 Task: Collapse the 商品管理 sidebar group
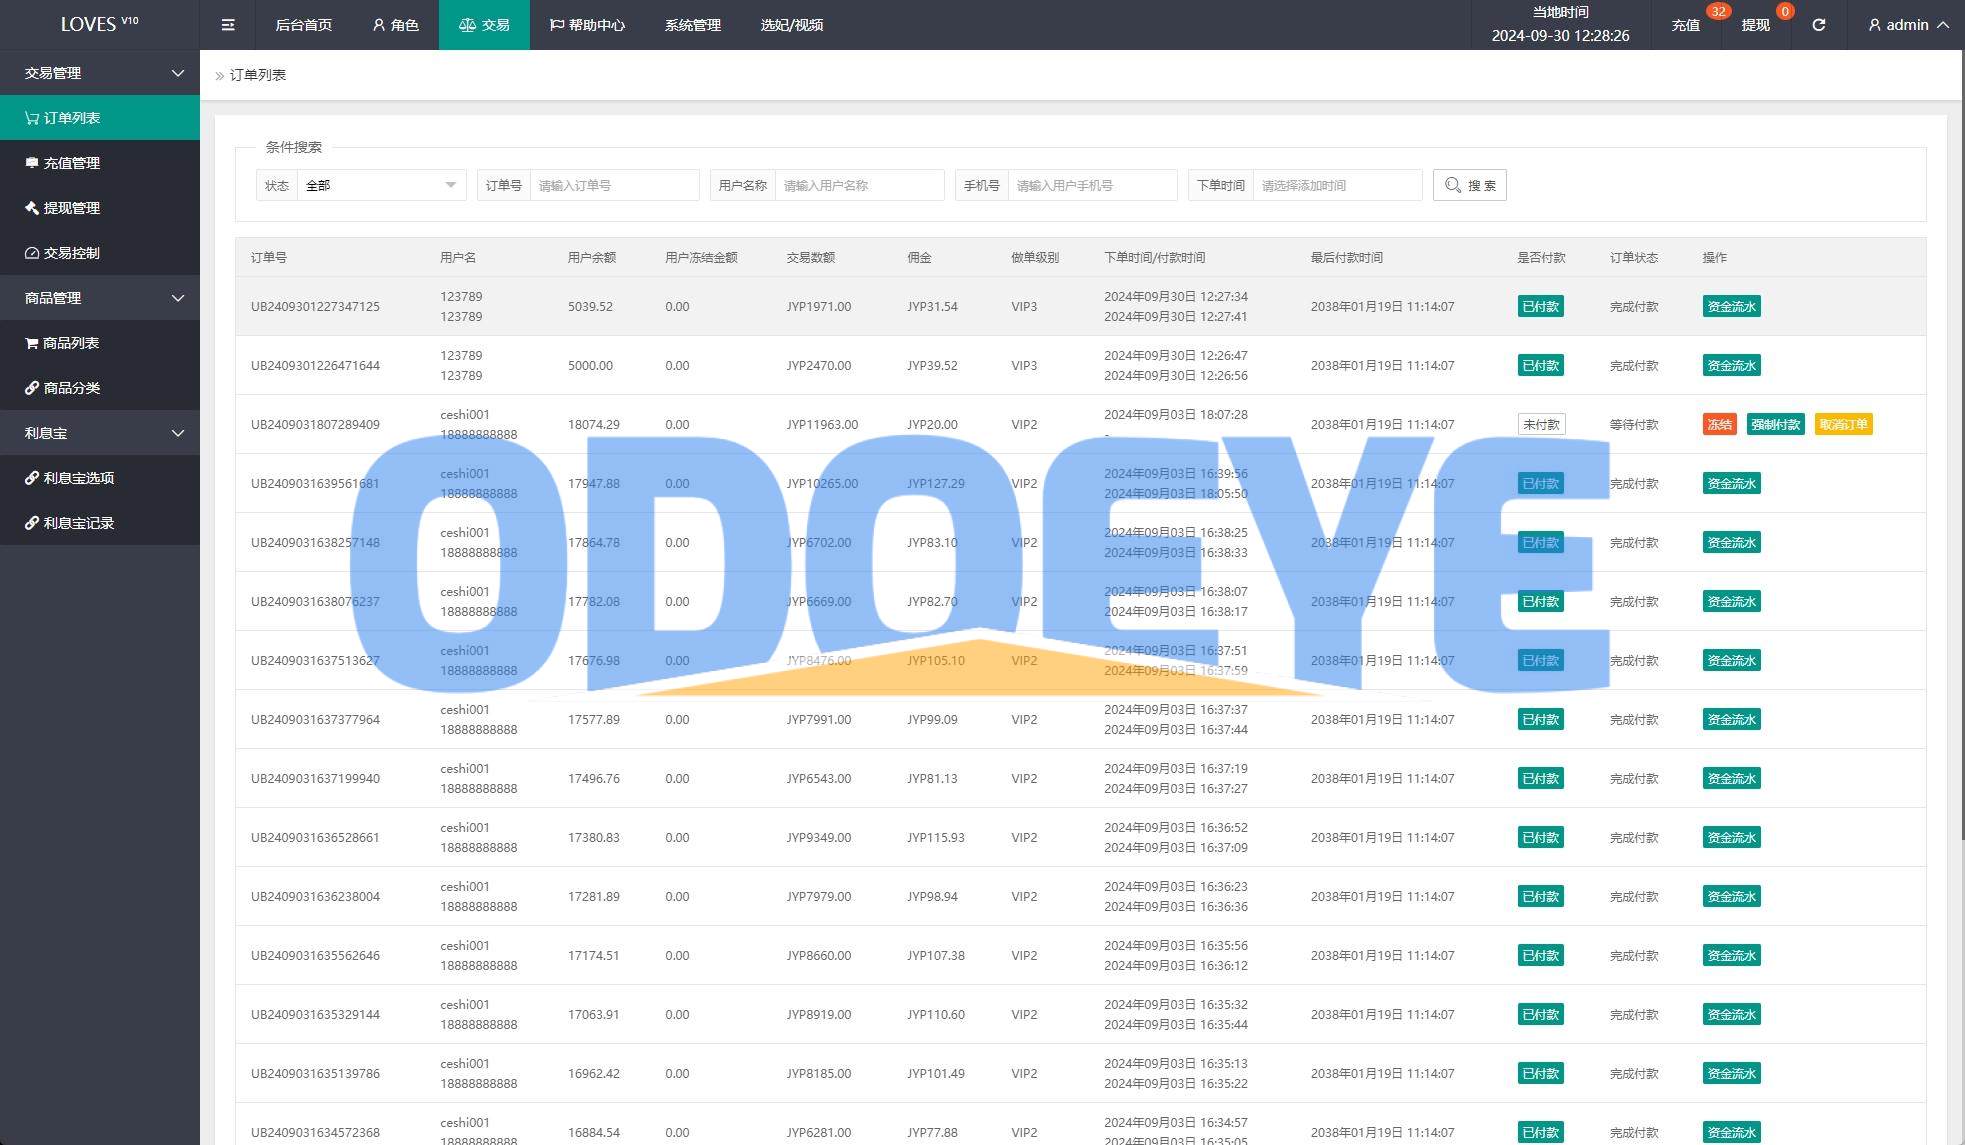[x=100, y=298]
